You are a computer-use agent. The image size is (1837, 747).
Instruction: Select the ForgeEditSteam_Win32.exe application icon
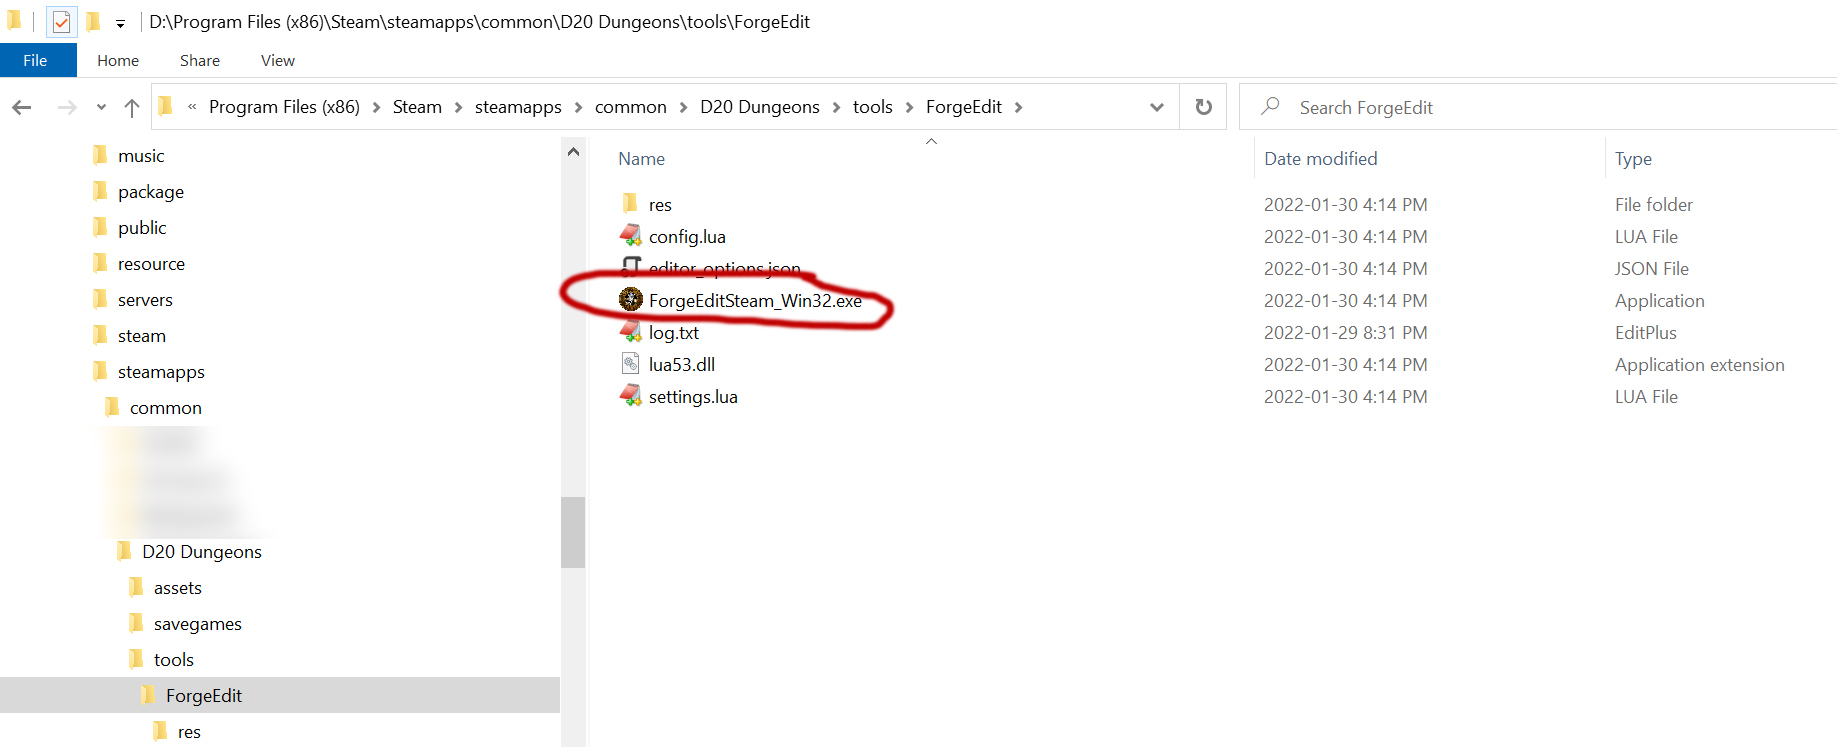point(631,299)
